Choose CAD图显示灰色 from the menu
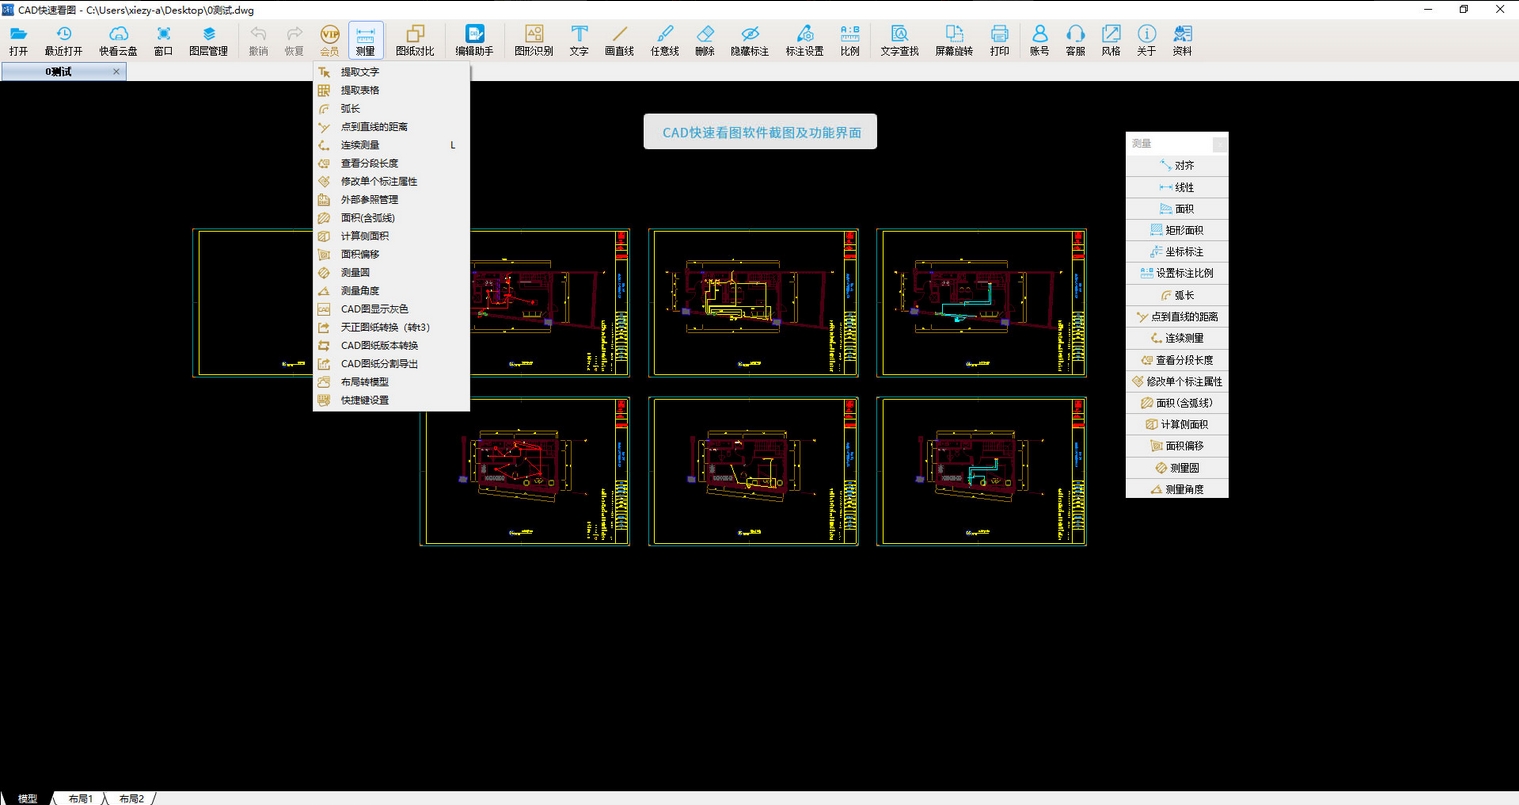This screenshot has height=805, width=1519. point(391,309)
